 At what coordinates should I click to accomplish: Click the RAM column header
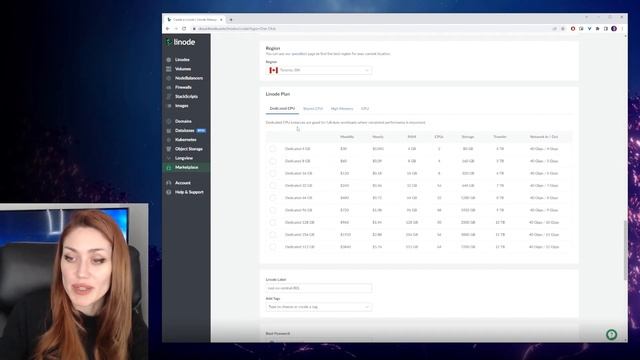pos(412,137)
